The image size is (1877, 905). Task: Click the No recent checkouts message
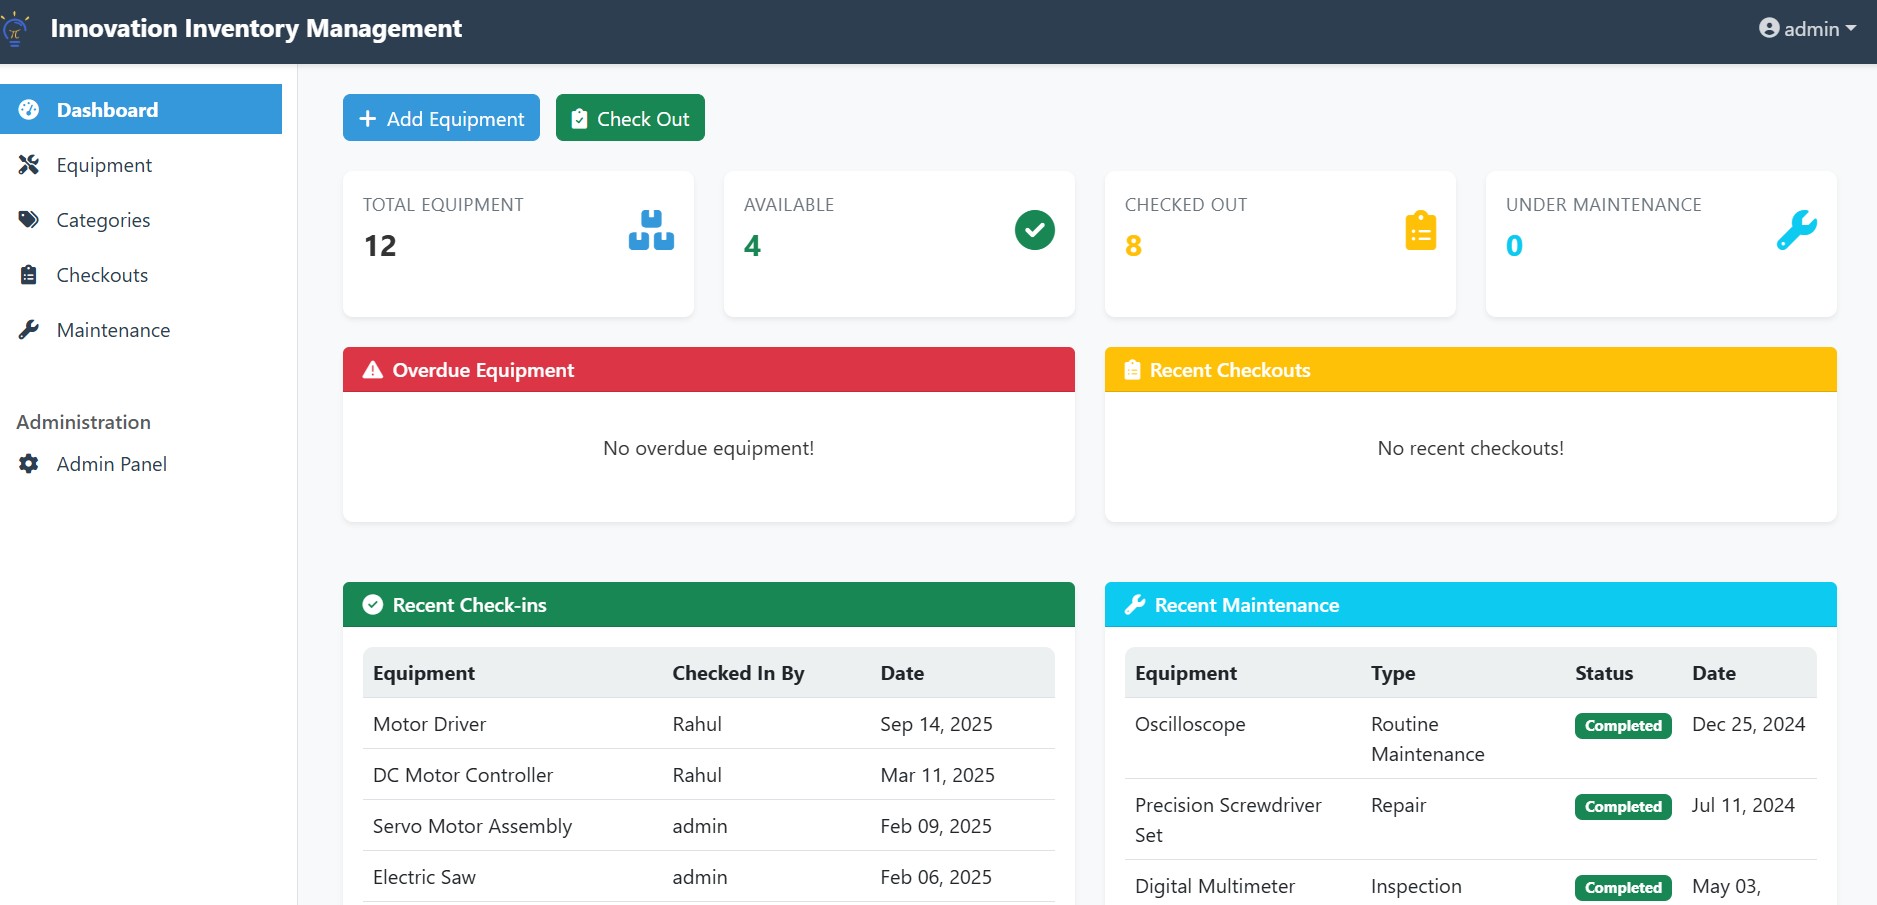pyautogui.click(x=1470, y=448)
